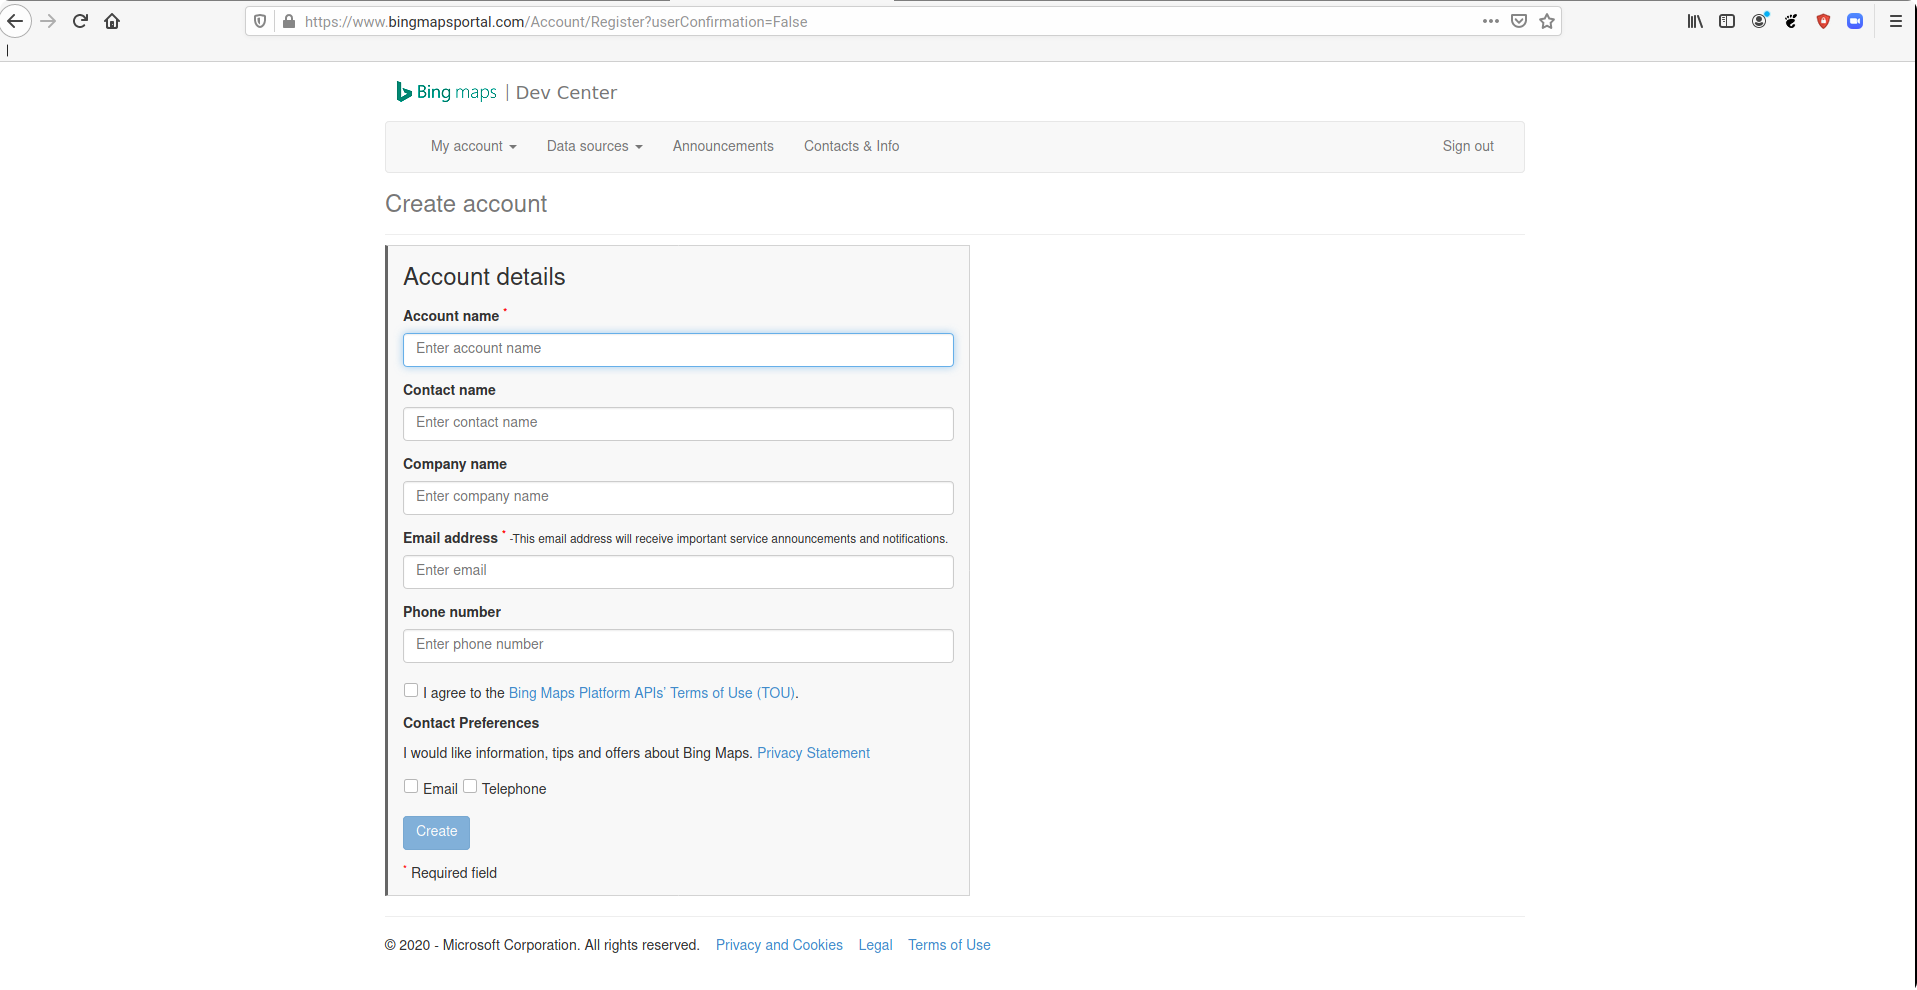Open Bing Maps Platform APIs' Terms of Use link
This screenshot has height=990, width=1917.
pos(652,693)
